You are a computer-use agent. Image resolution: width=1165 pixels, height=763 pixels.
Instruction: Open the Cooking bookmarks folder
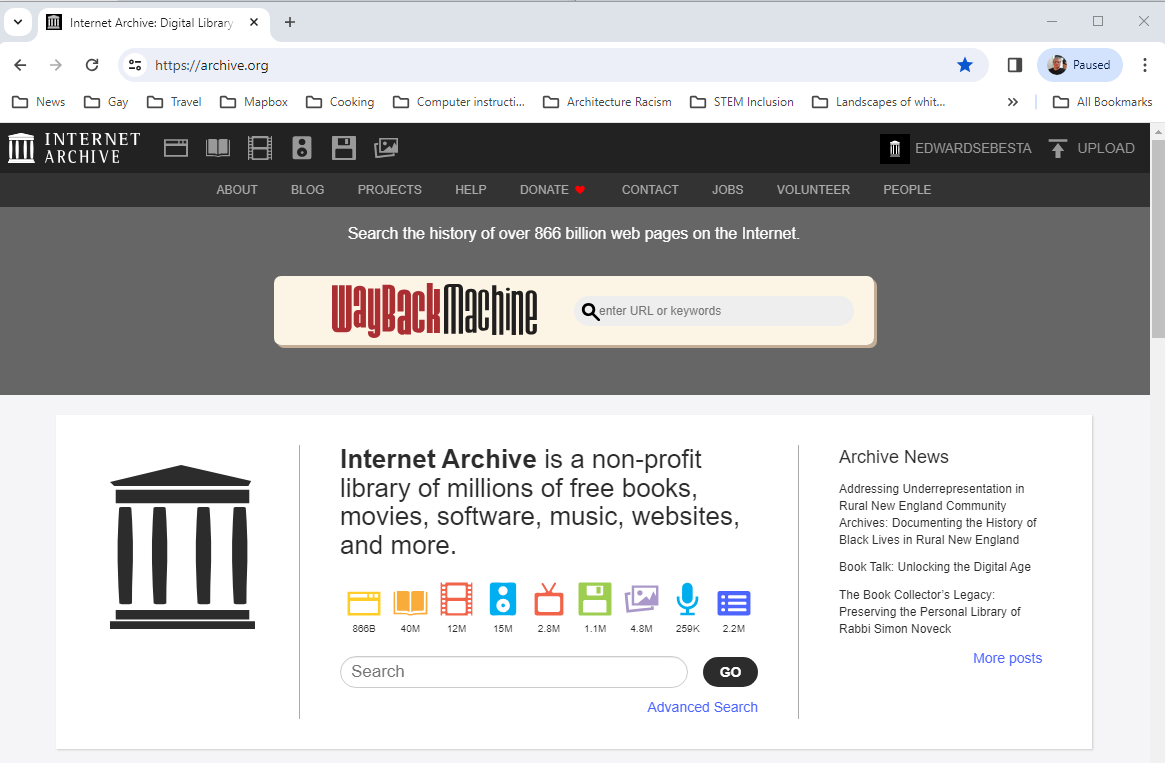click(340, 102)
